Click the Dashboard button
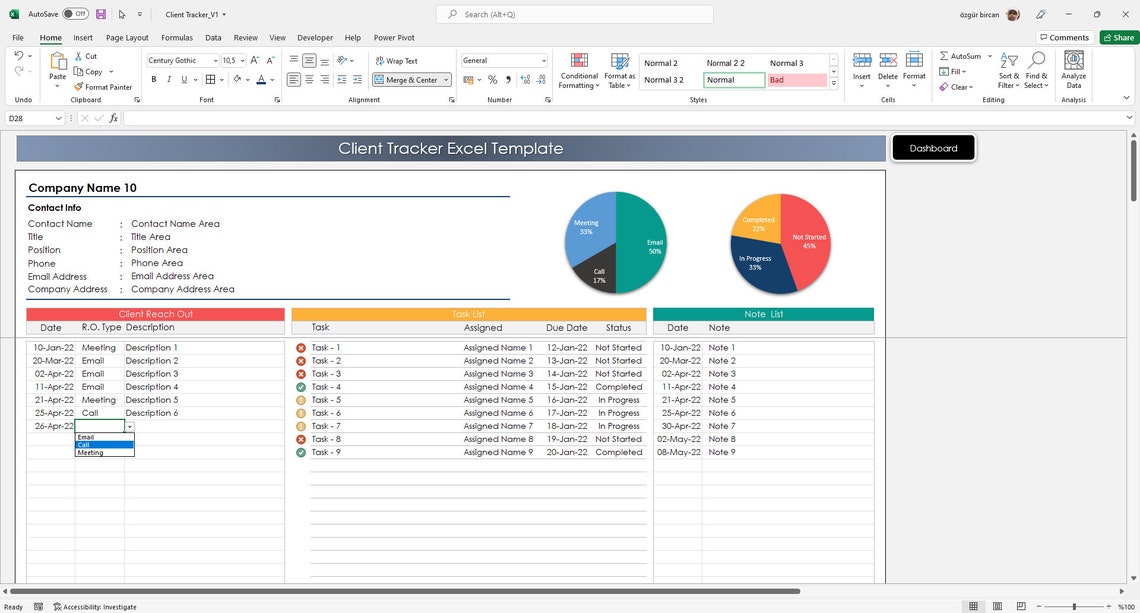Image resolution: width=1140 pixels, height=613 pixels. point(932,147)
